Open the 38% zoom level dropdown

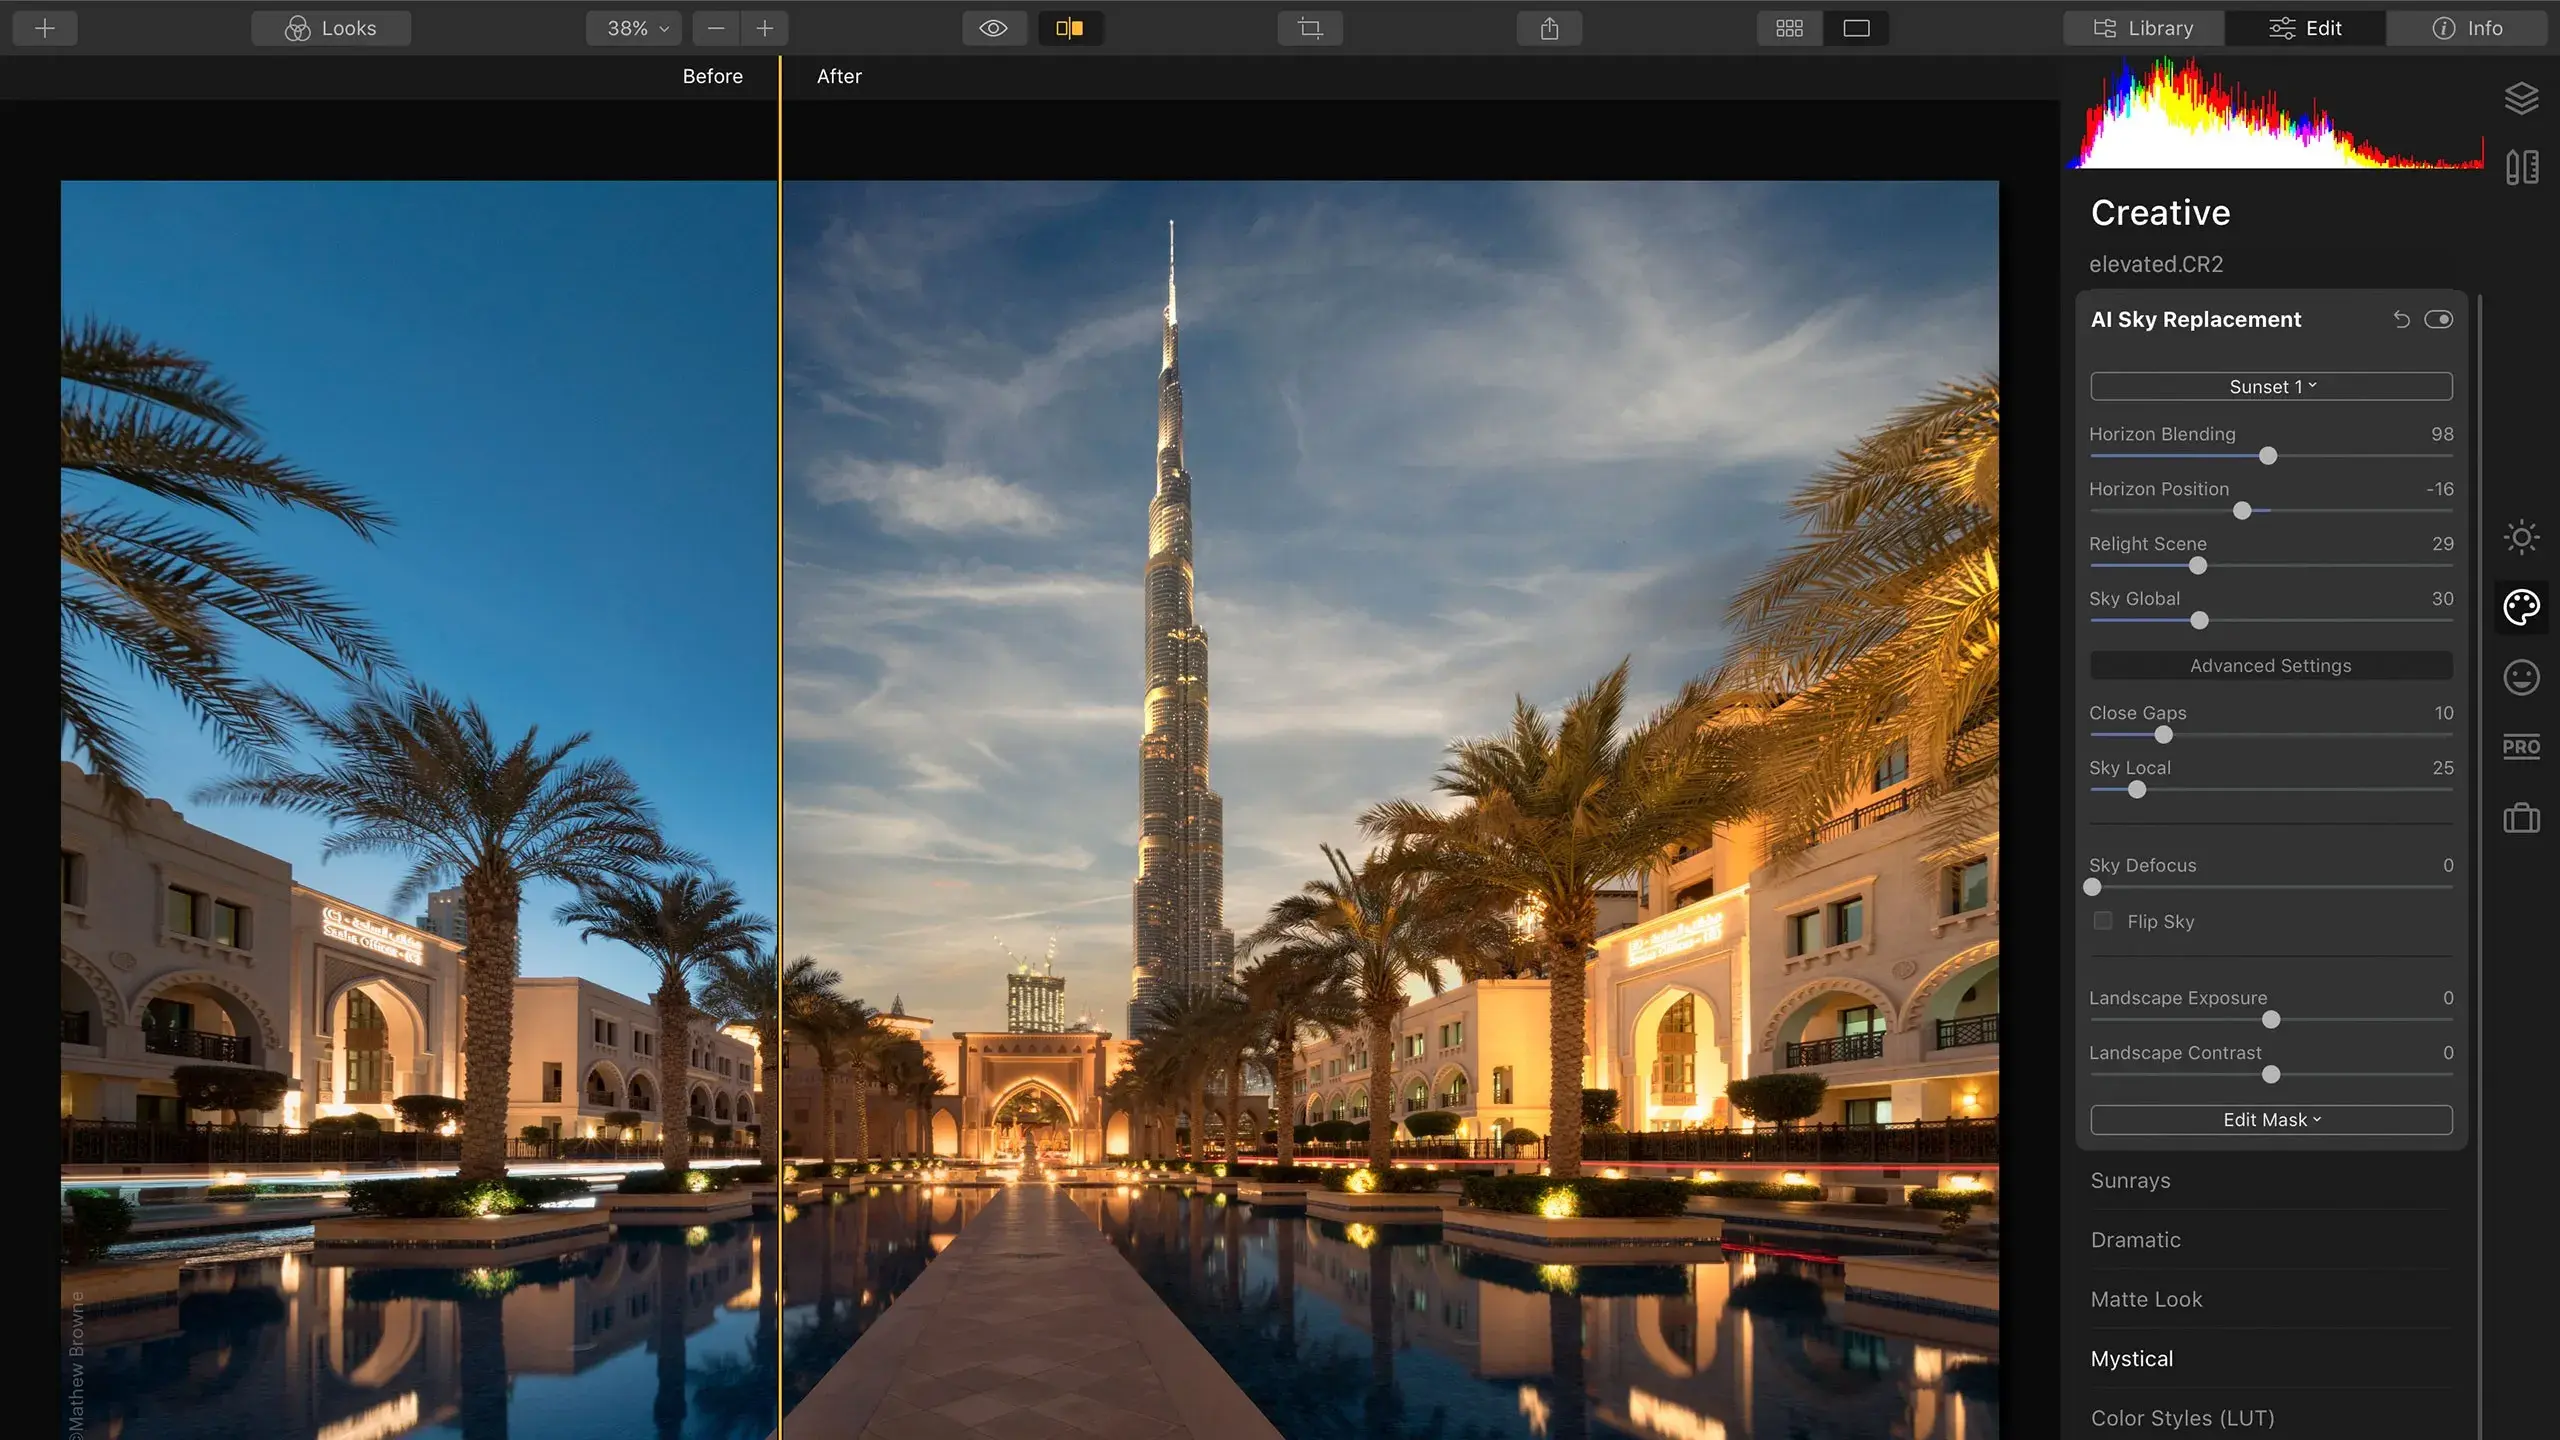tap(634, 28)
